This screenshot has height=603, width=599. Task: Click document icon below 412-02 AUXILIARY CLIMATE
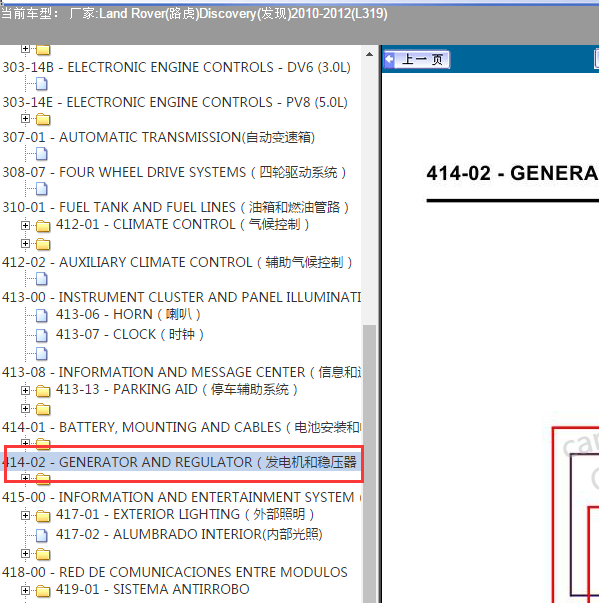(x=42, y=278)
